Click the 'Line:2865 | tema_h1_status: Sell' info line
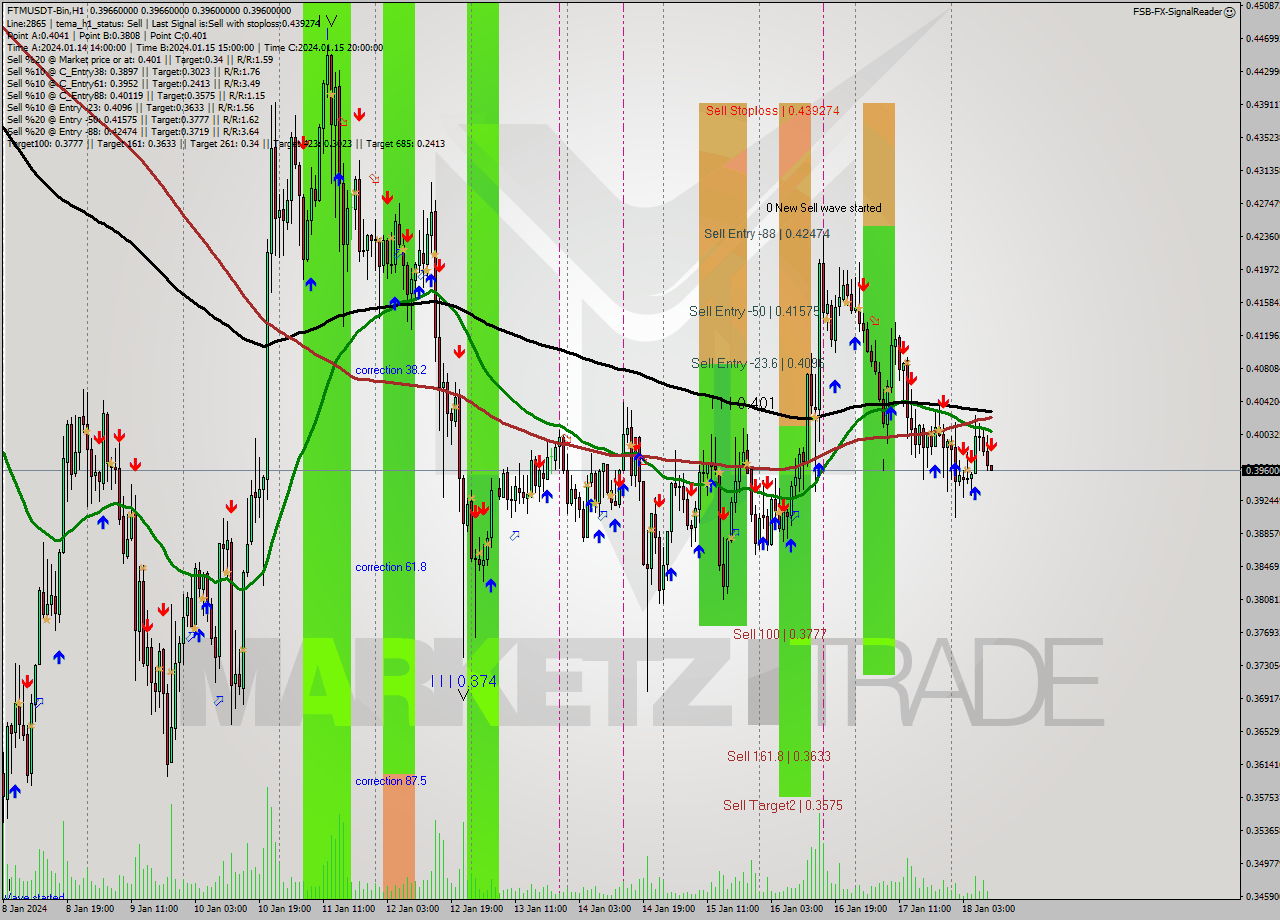 click(164, 23)
